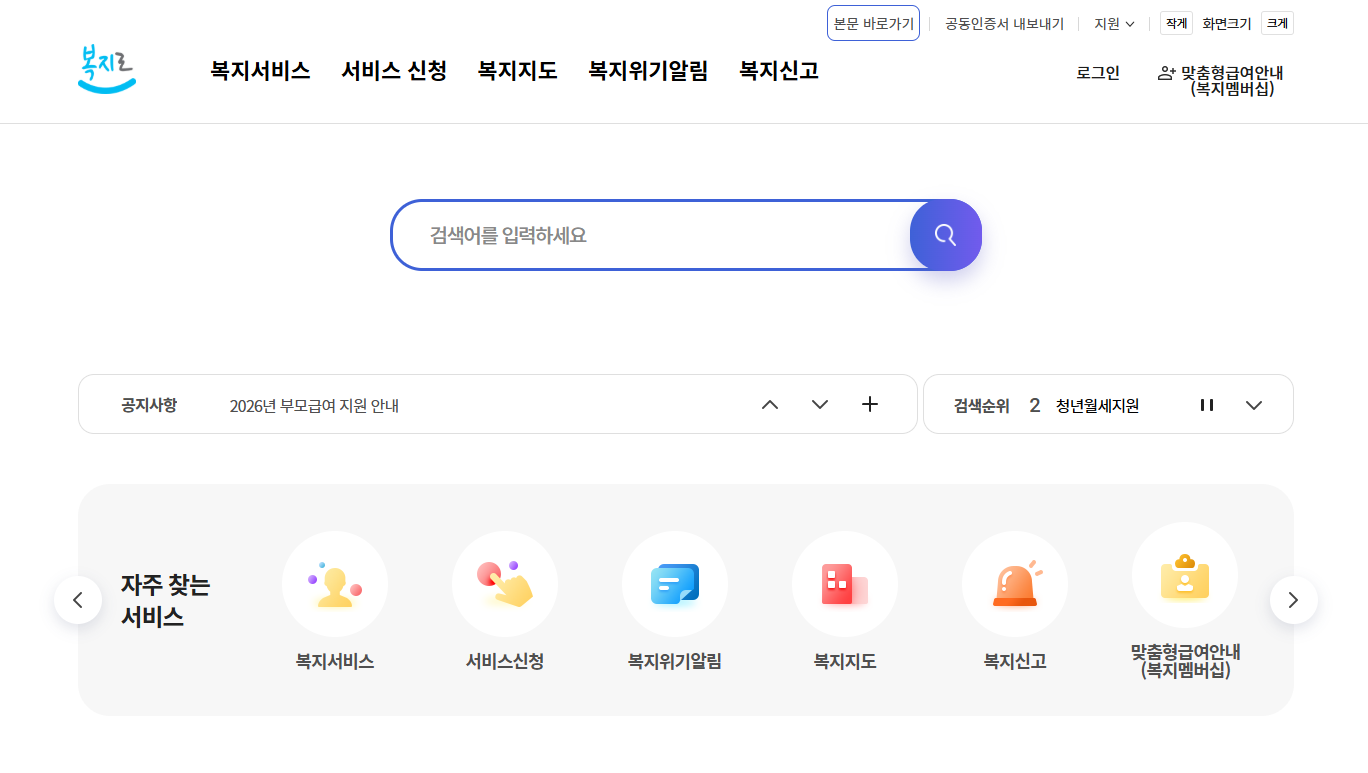The height and width of the screenshot is (773, 1368).
Task: Click 공동인증서 내보내기 link
Action: click(1004, 23)
